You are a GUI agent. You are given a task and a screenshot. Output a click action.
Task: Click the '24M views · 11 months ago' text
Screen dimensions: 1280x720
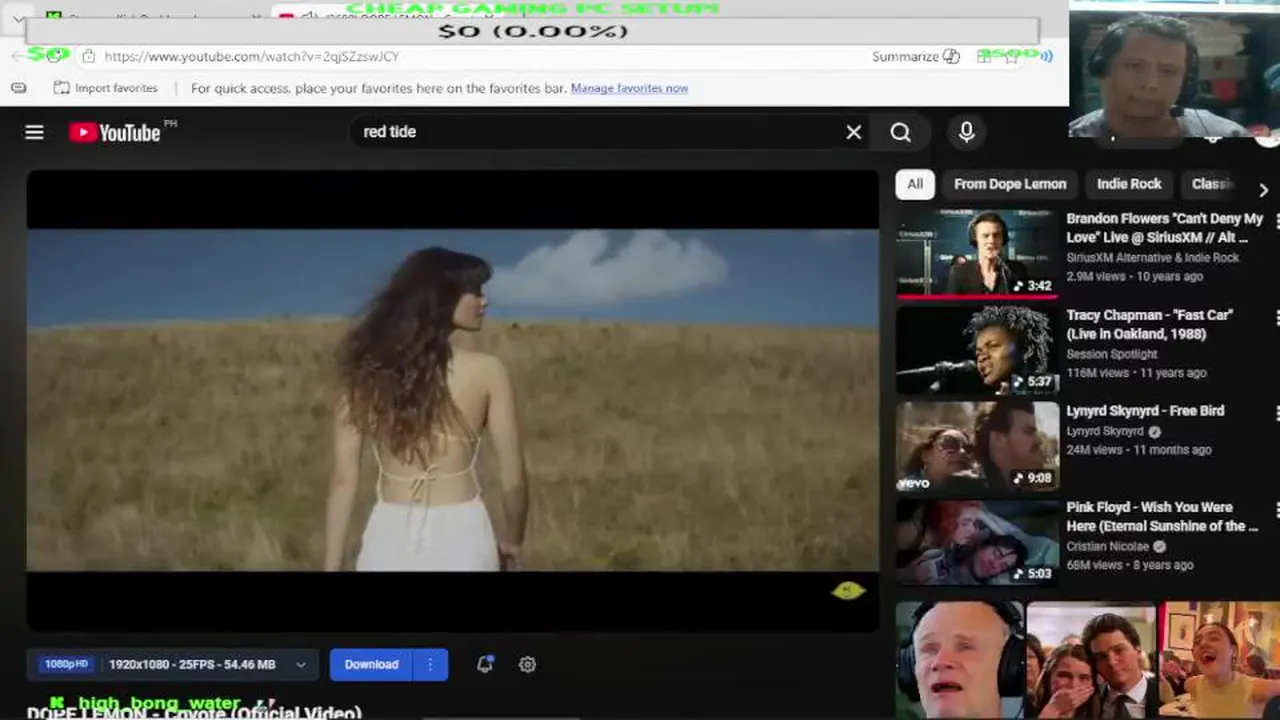point(1139,450)
